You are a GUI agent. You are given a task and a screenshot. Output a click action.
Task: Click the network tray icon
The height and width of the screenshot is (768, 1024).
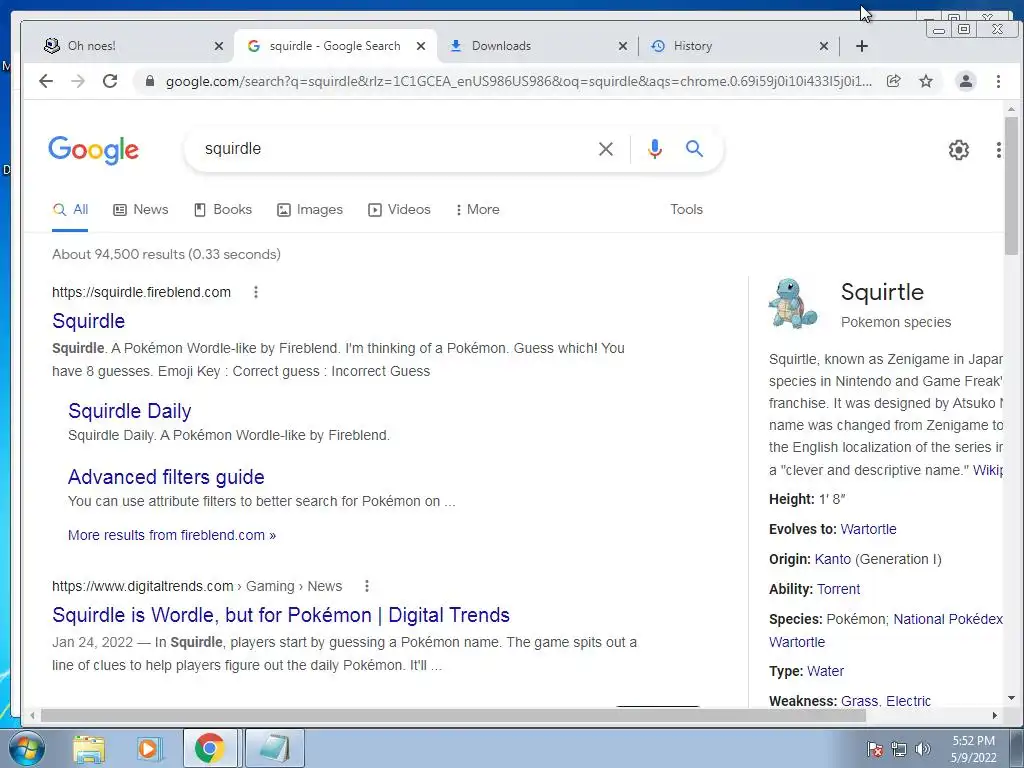click(x=899, y=749)
